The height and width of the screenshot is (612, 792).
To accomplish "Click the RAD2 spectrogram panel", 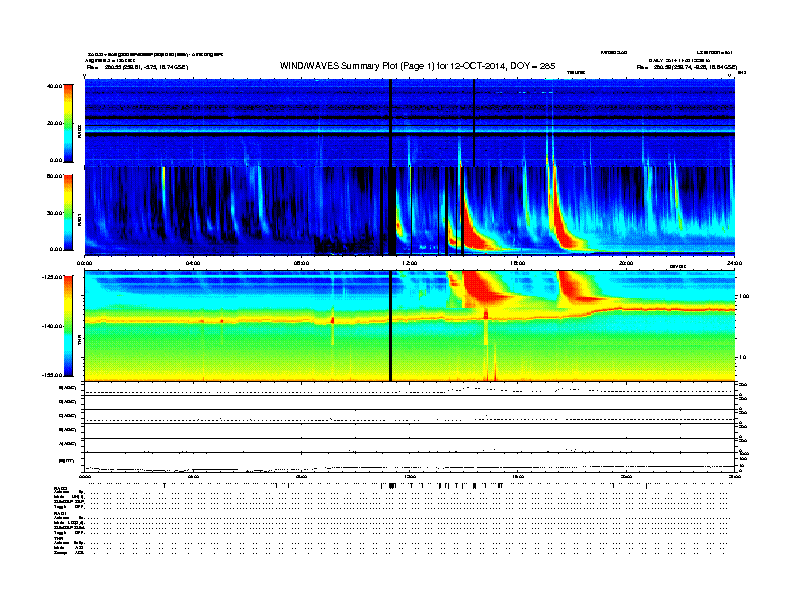I will point(410,122).
